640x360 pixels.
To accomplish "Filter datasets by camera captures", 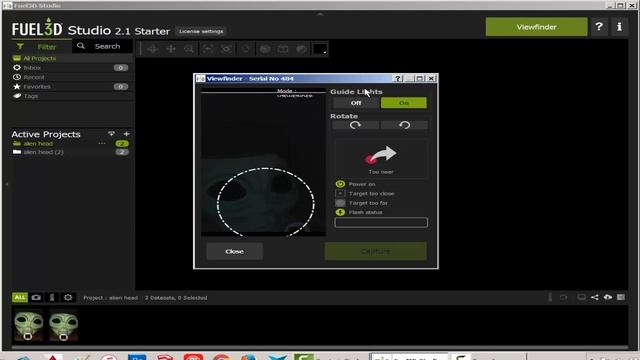I will click(36, 298).
